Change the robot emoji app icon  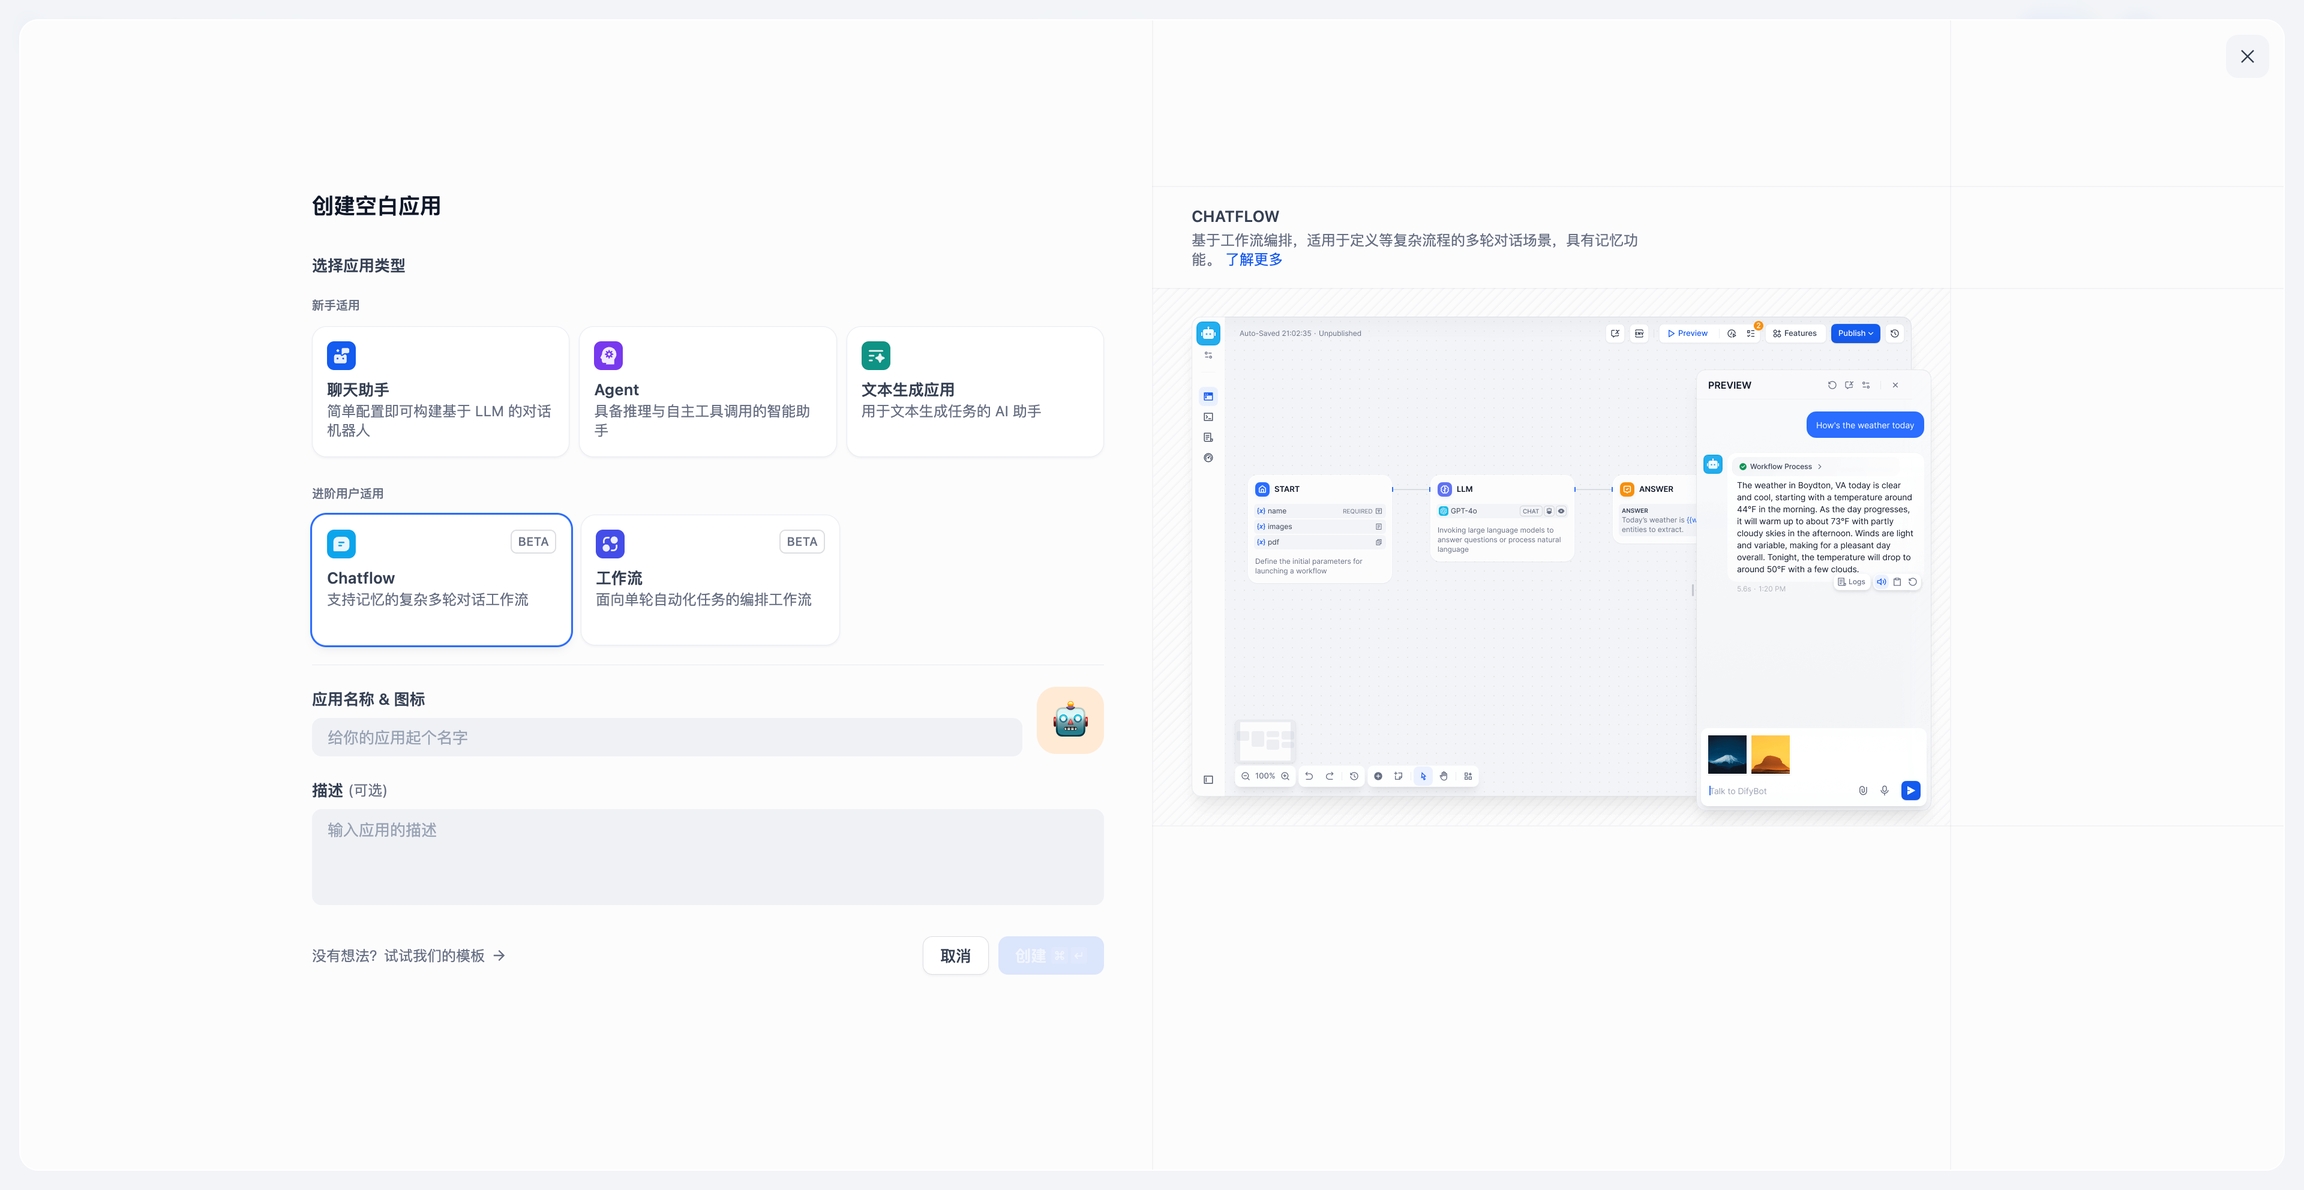(x=1069, y=720)
